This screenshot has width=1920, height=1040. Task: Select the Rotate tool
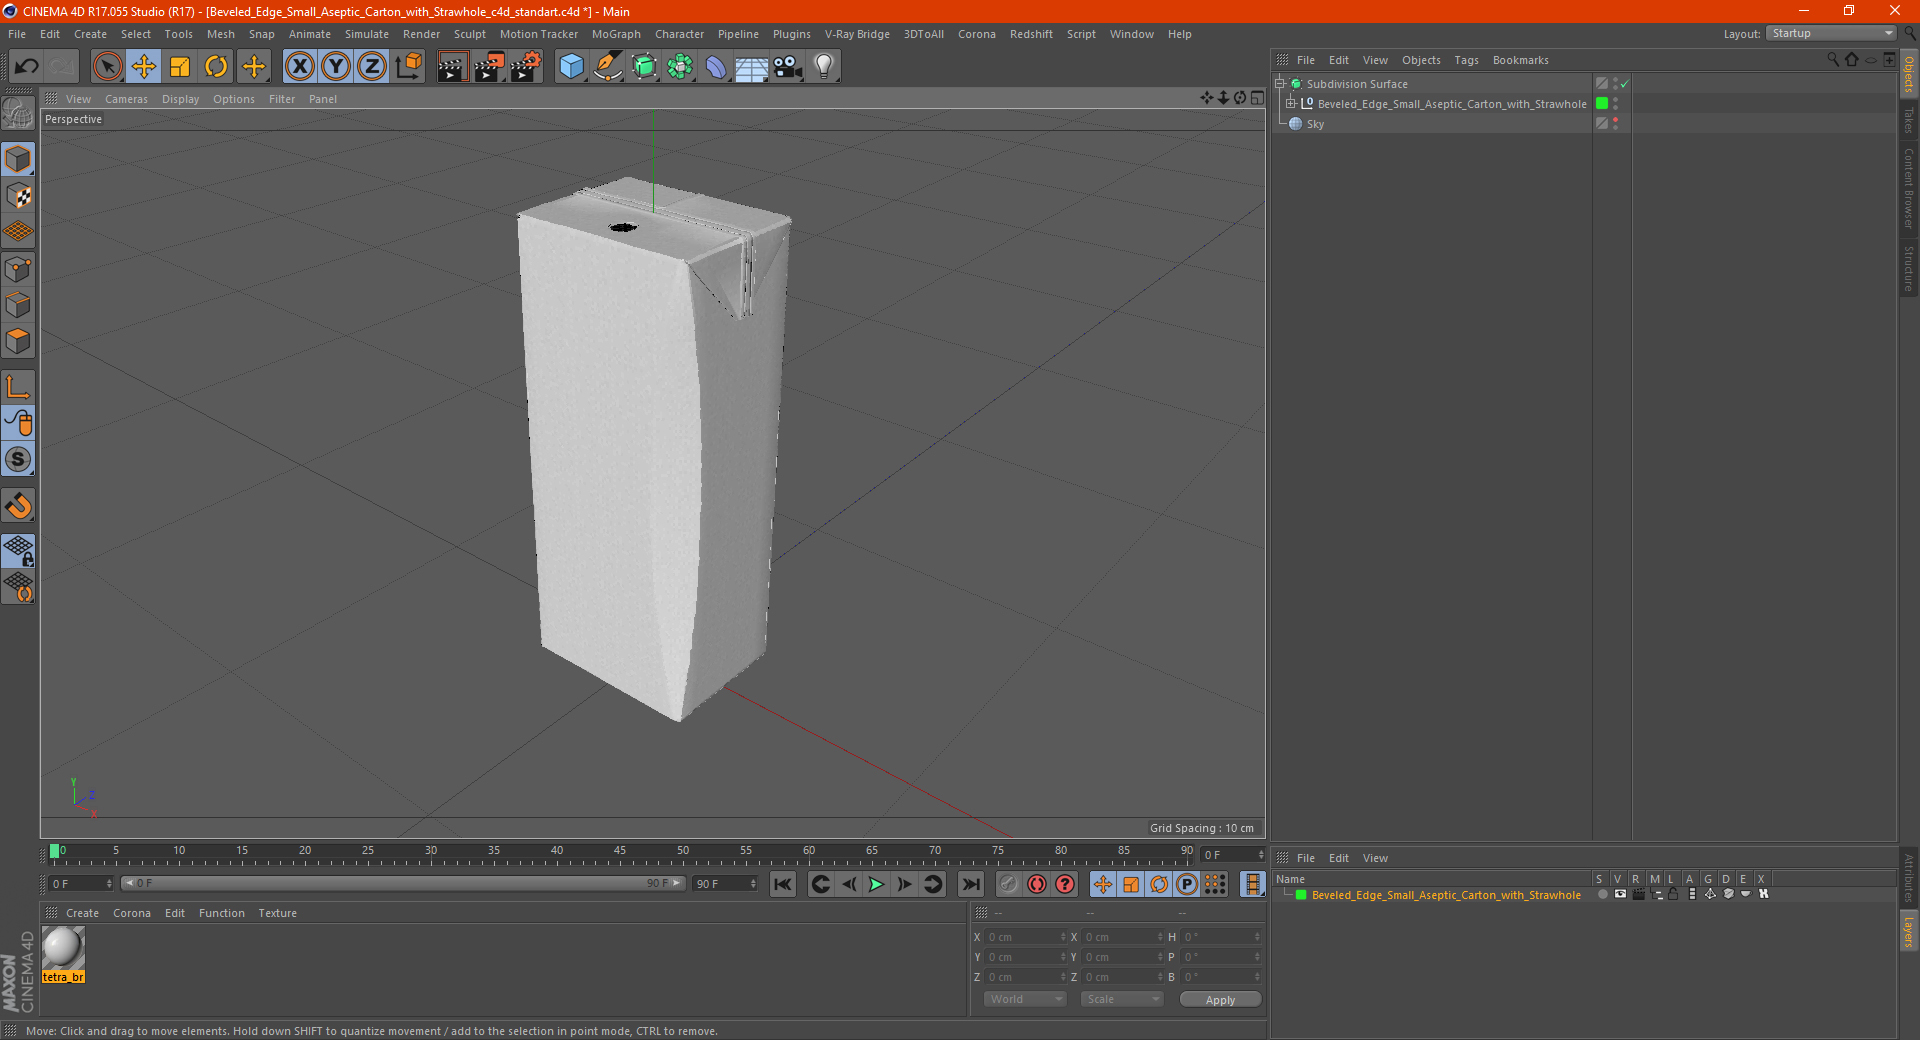pyautogui.click(x=216, y=67)
